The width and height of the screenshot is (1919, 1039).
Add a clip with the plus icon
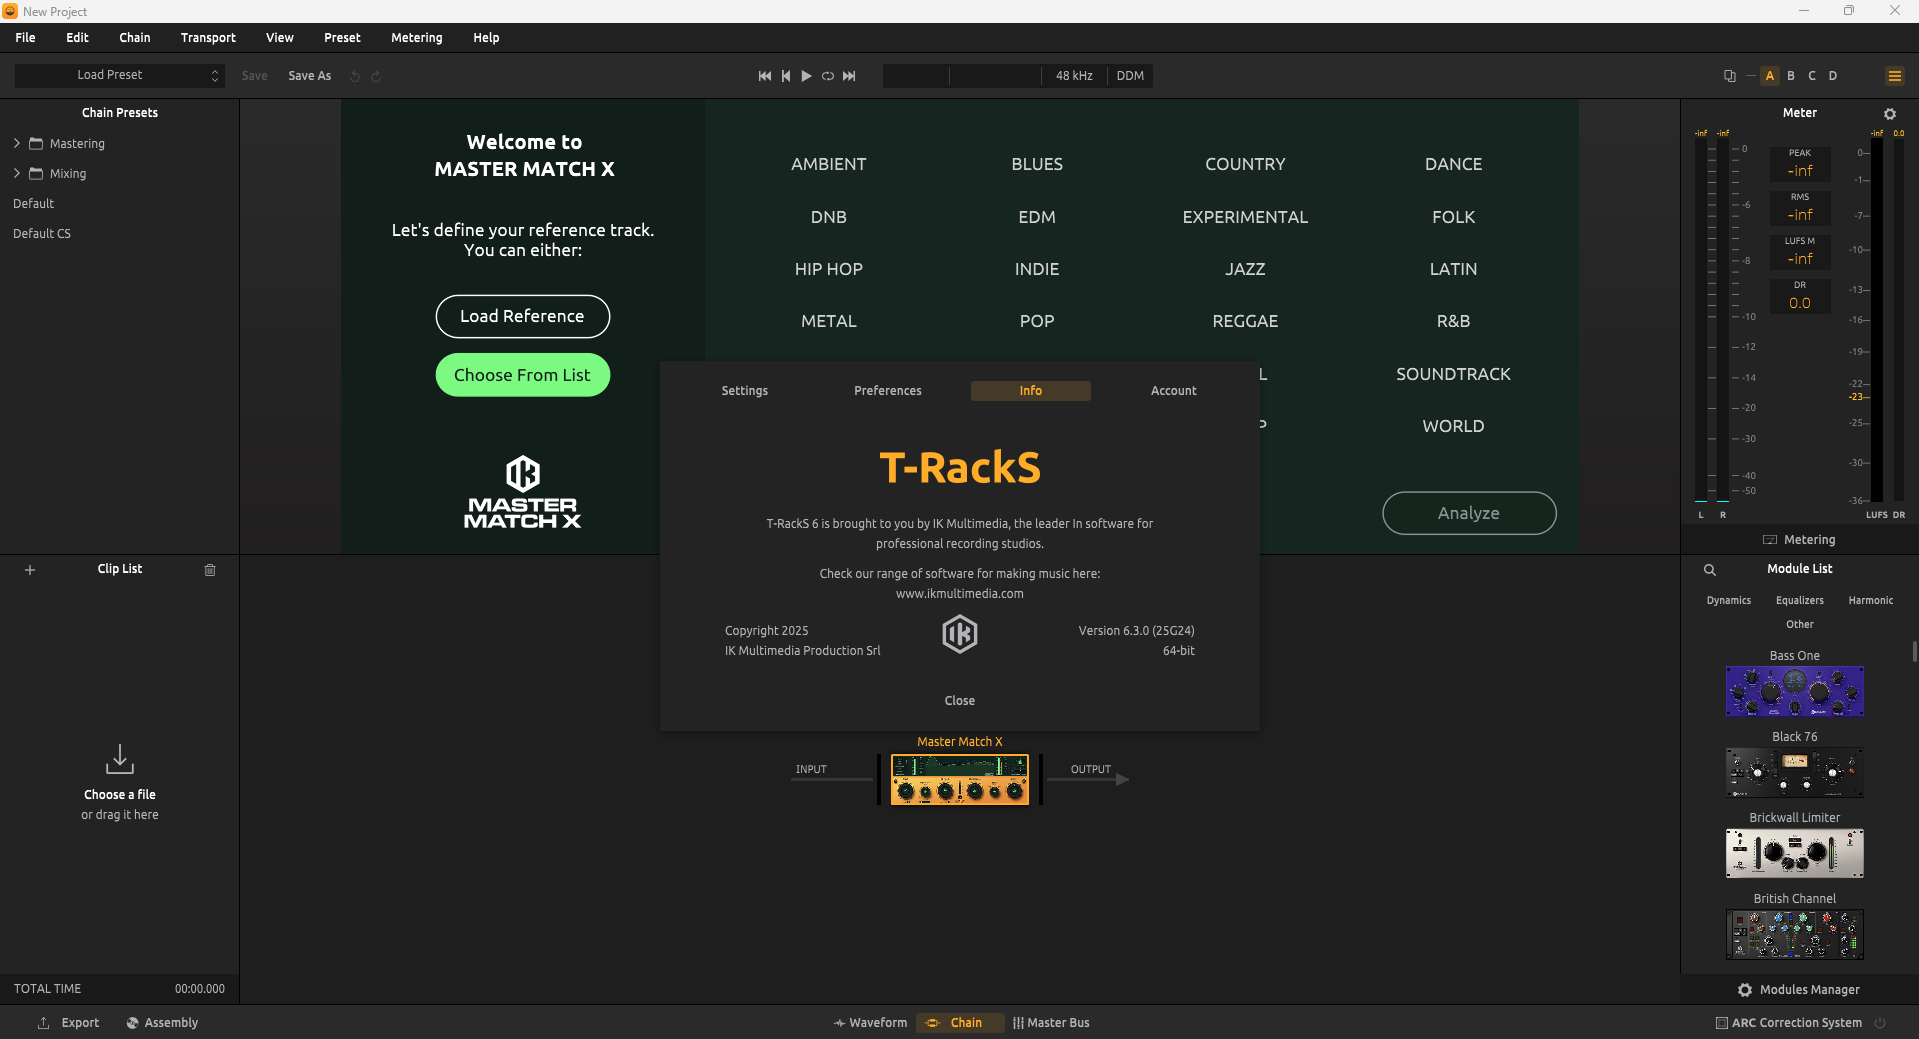[30, 570]
